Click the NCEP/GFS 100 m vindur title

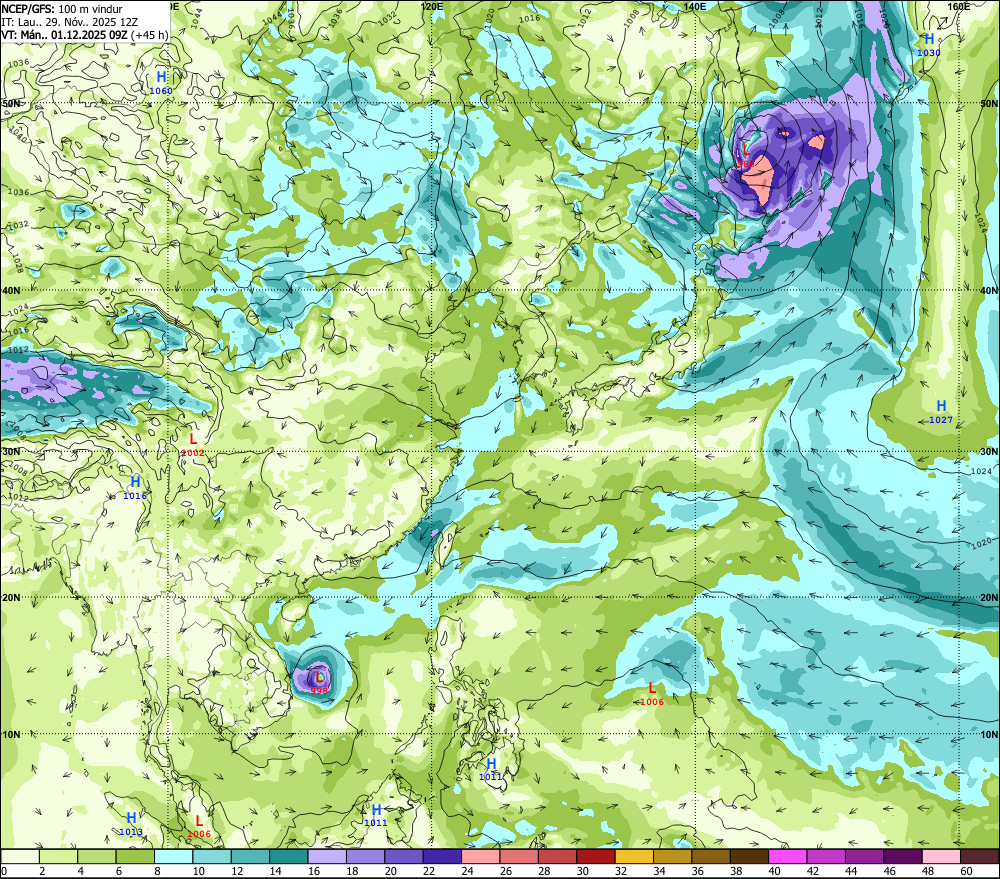[62, 9]
